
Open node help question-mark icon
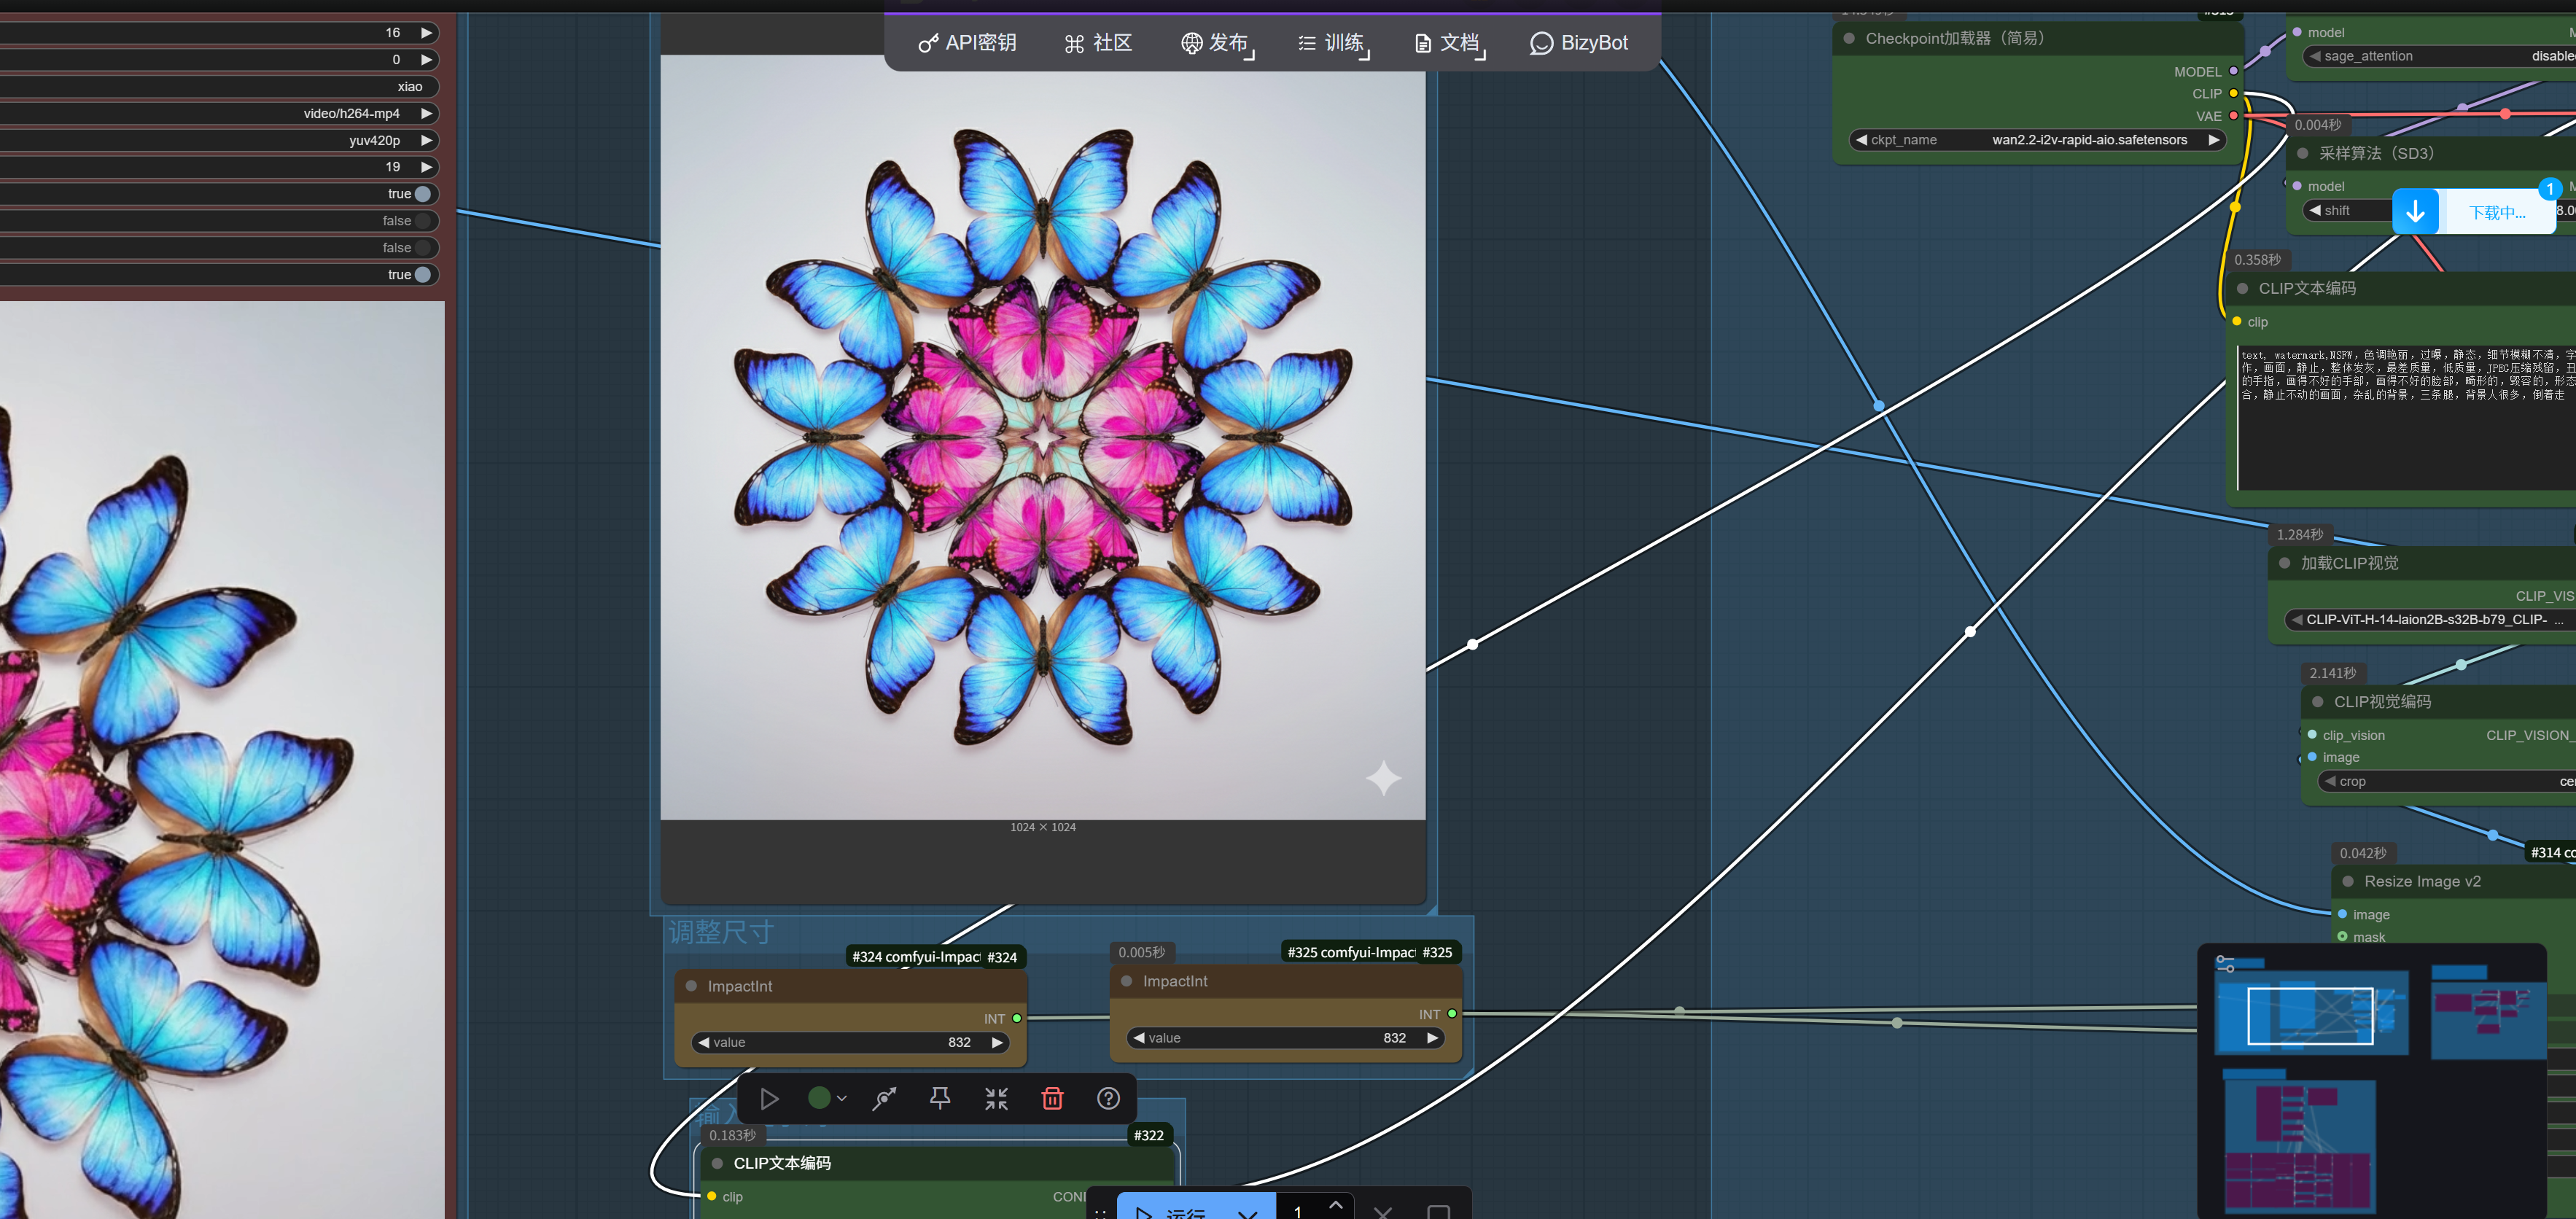pyautogui.click(x=1108, y=1098)
